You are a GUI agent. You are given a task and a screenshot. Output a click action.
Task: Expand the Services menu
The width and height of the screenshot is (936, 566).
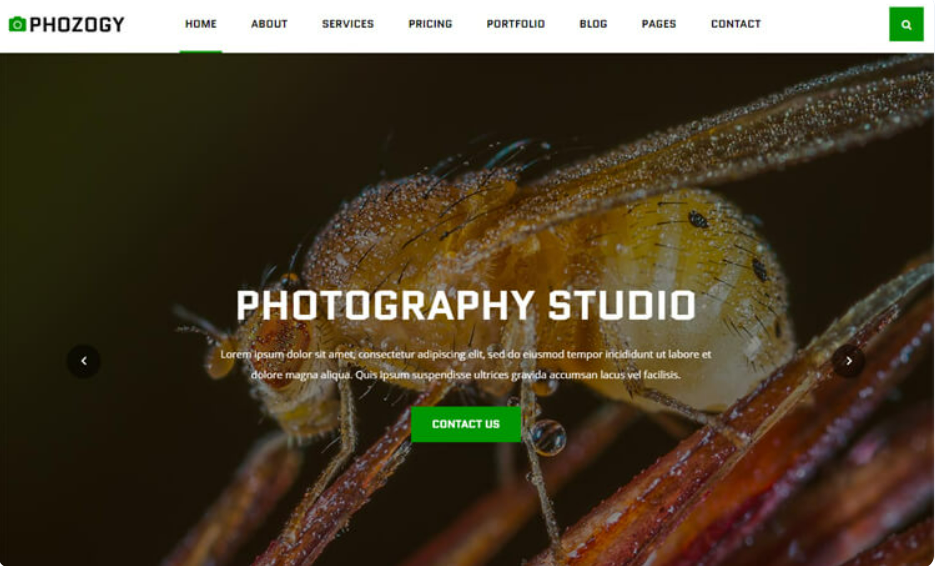click(348, 24)
